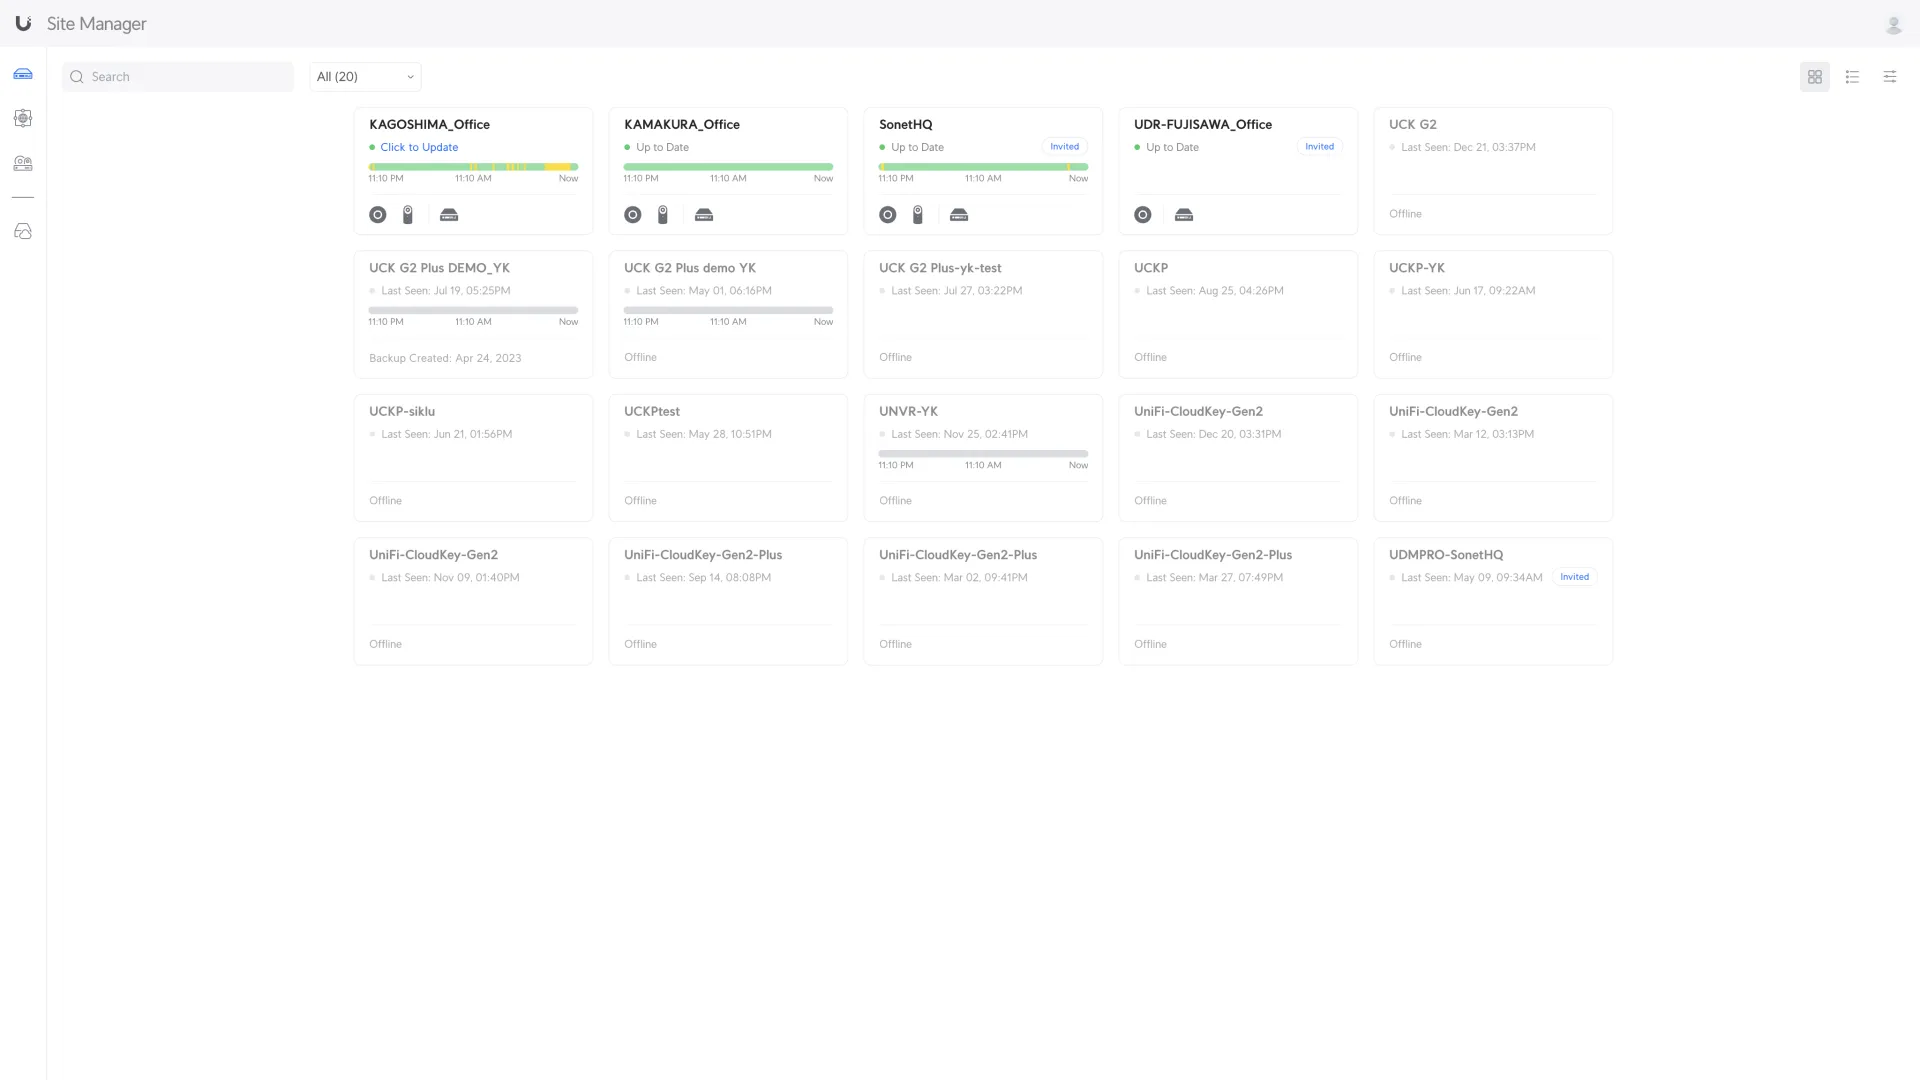Click UCK G2 Plus DEMO_YK timeline bar
1920x1080 pixels.
pyautogui.click(x=473, y=310)
